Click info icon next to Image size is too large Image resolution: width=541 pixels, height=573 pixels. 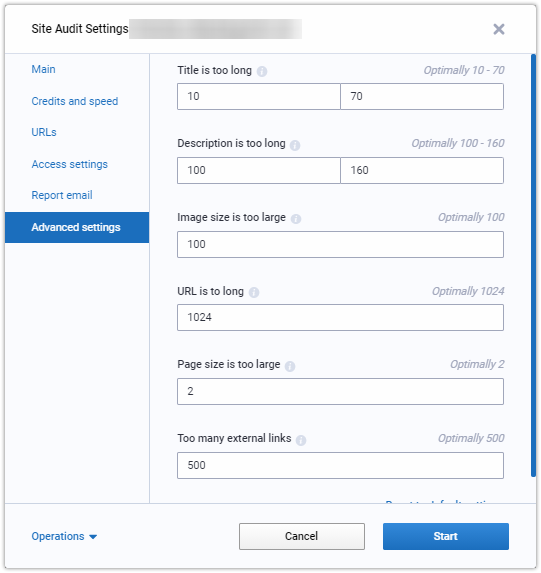click(296, 219)
